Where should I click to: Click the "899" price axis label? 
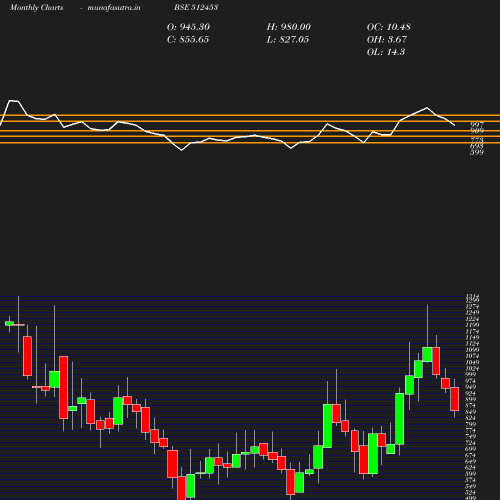pyautogui.click(x=472, y=399)
